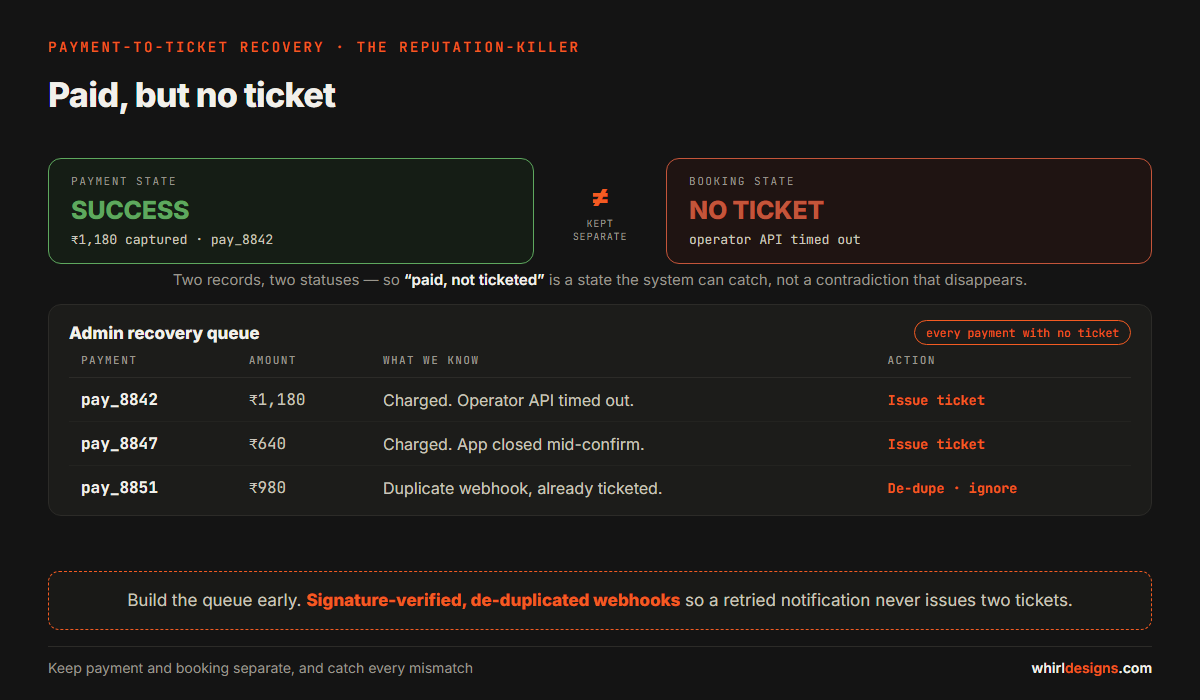Click the 'Issue ticket' action for pay_8842
1200x700 pixels.
pos(936,400)
